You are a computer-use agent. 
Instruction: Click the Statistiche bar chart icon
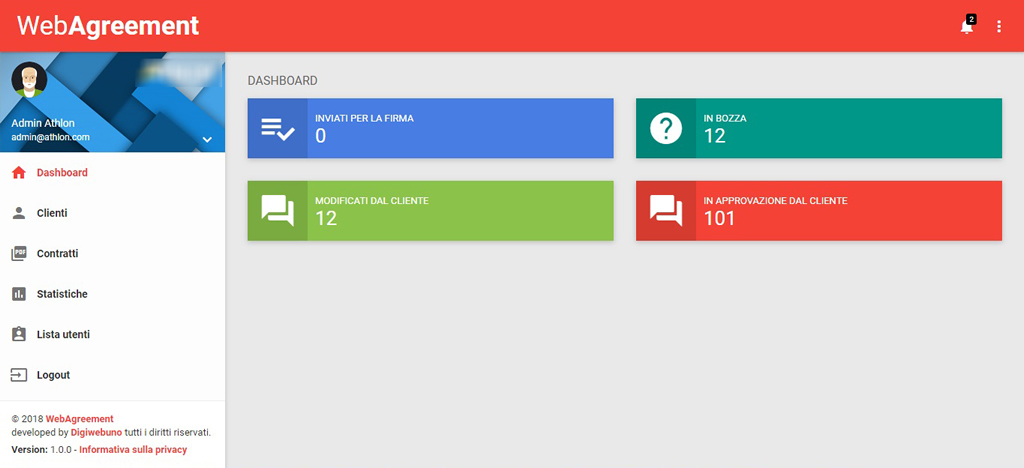tap(18, 294)
